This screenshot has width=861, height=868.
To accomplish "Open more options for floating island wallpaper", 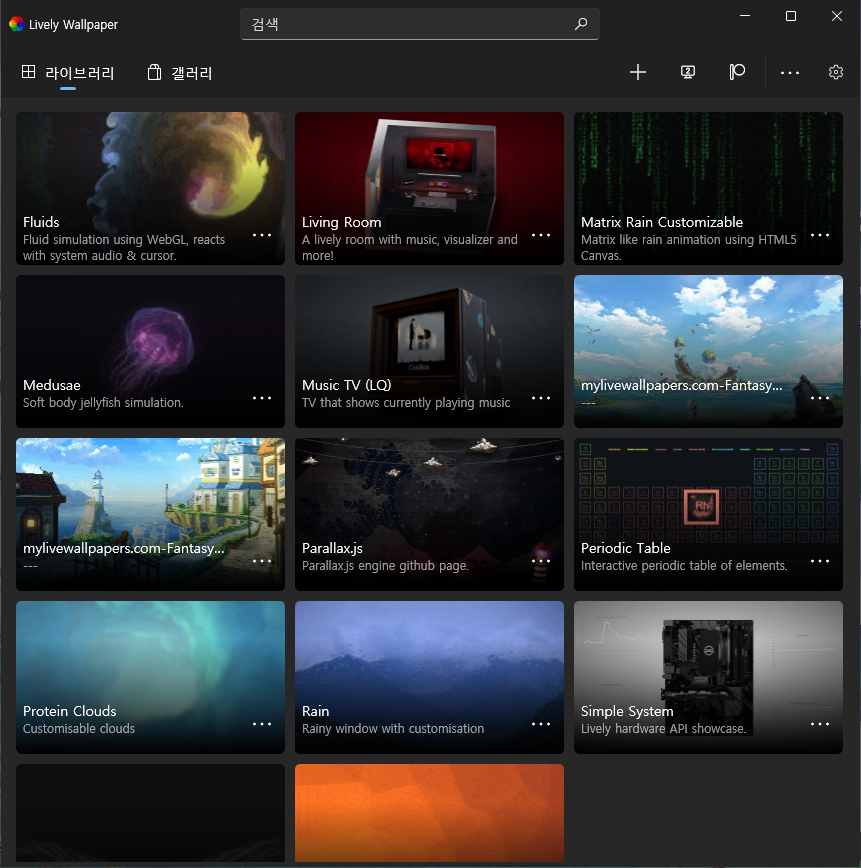I will [x=820, y=398].
